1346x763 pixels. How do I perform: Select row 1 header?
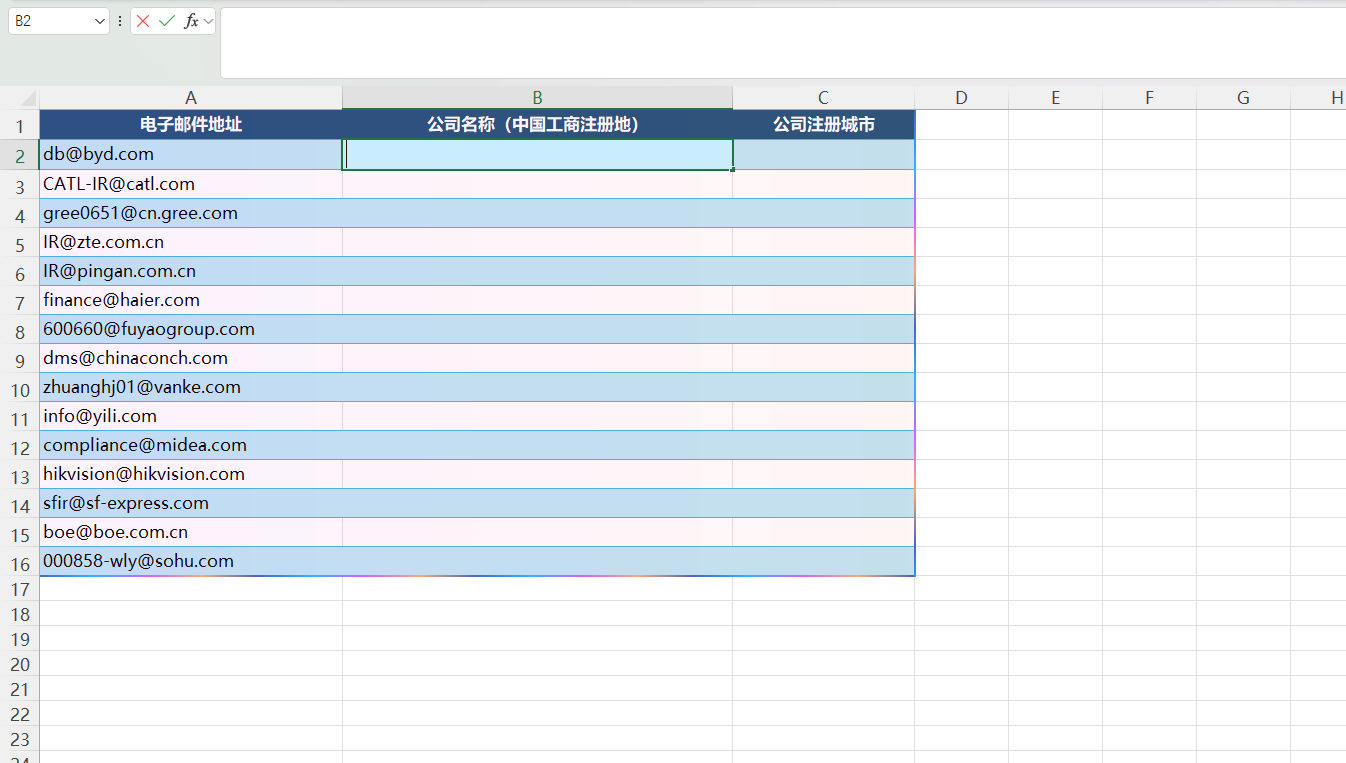19,125
